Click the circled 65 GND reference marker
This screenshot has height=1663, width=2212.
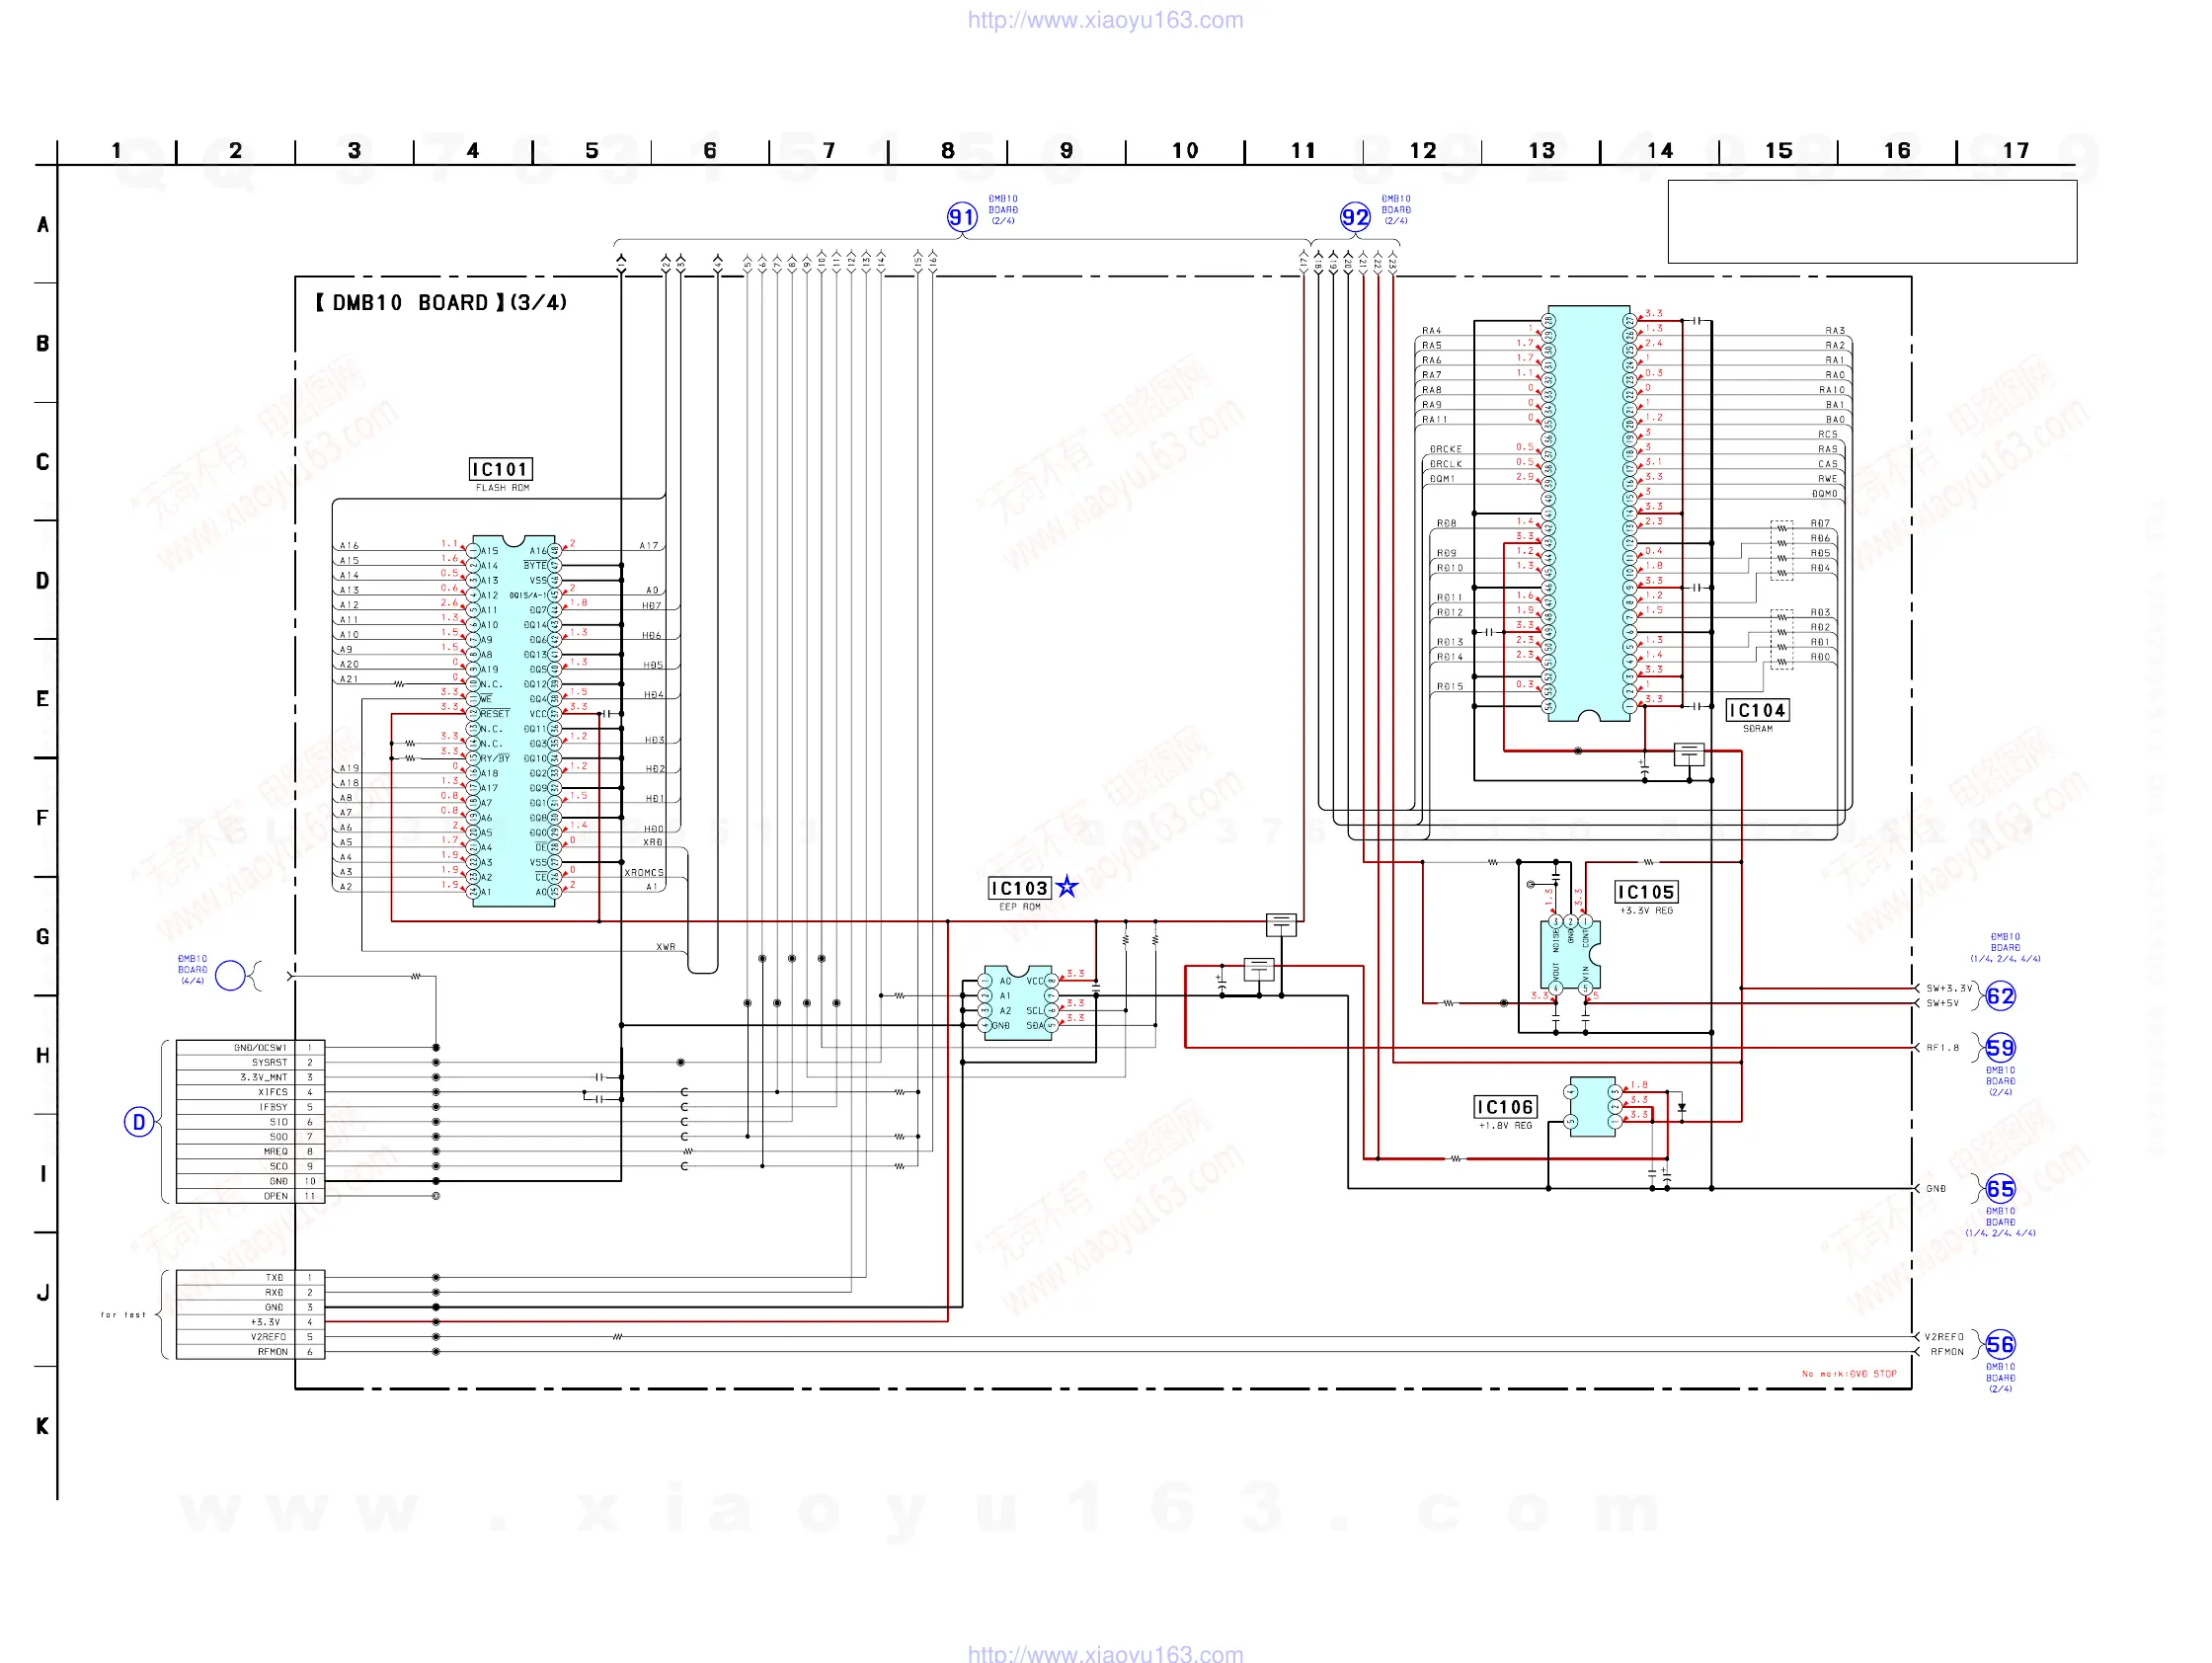[x=1999, y=1189]
